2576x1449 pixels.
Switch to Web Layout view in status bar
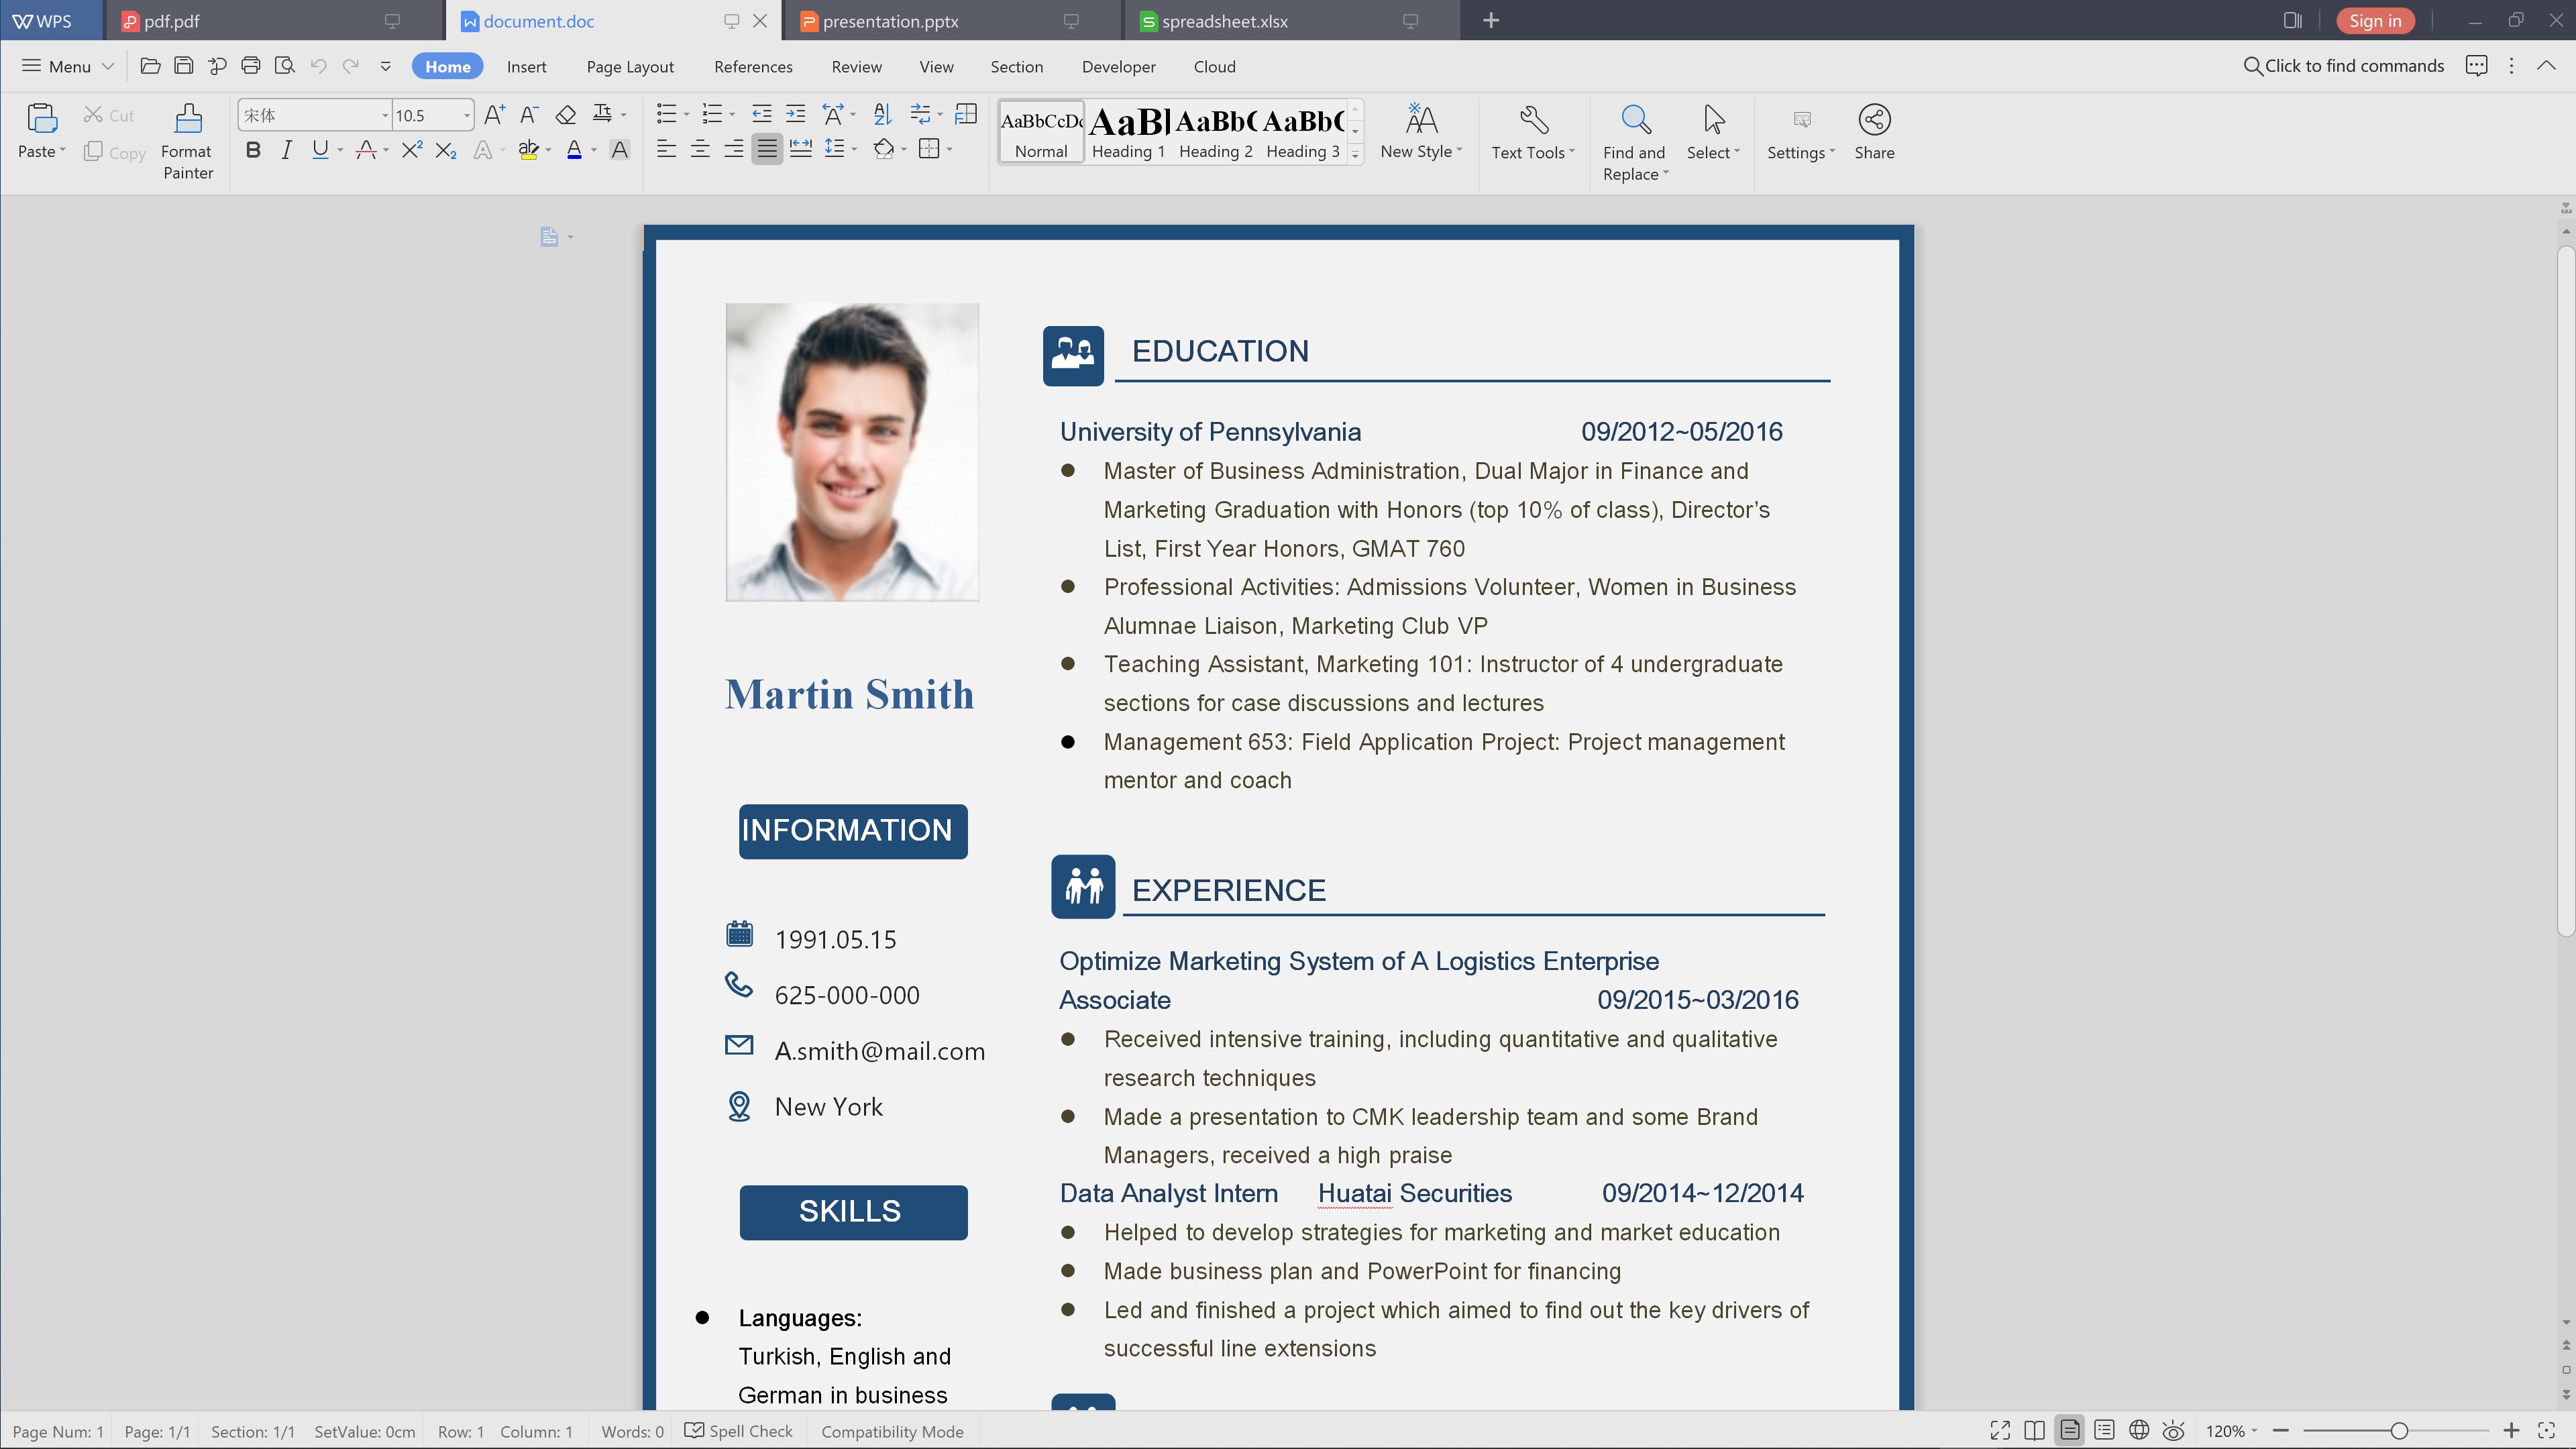tap(2139, 1431)
